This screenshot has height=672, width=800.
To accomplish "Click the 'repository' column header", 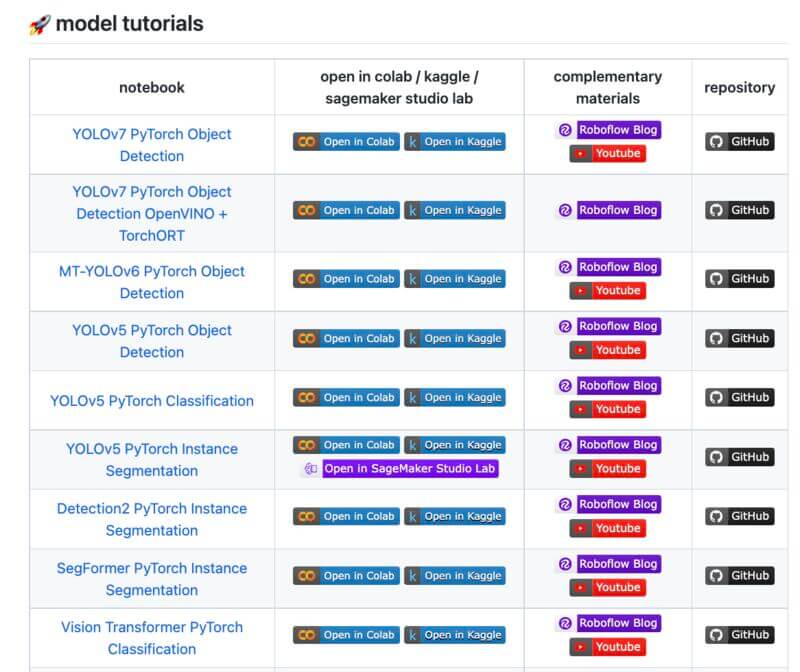I will pyautogui.click(x=740, y=87).
